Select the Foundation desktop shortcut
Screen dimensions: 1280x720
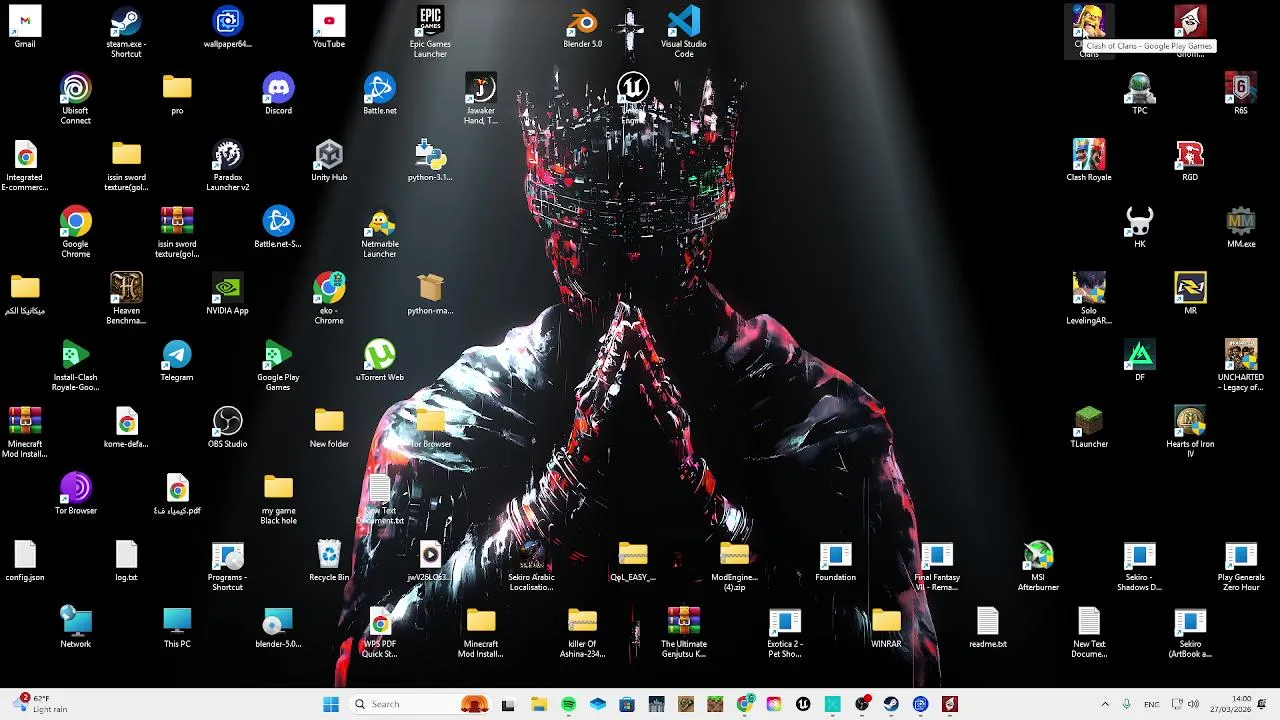tap(835, 562)
